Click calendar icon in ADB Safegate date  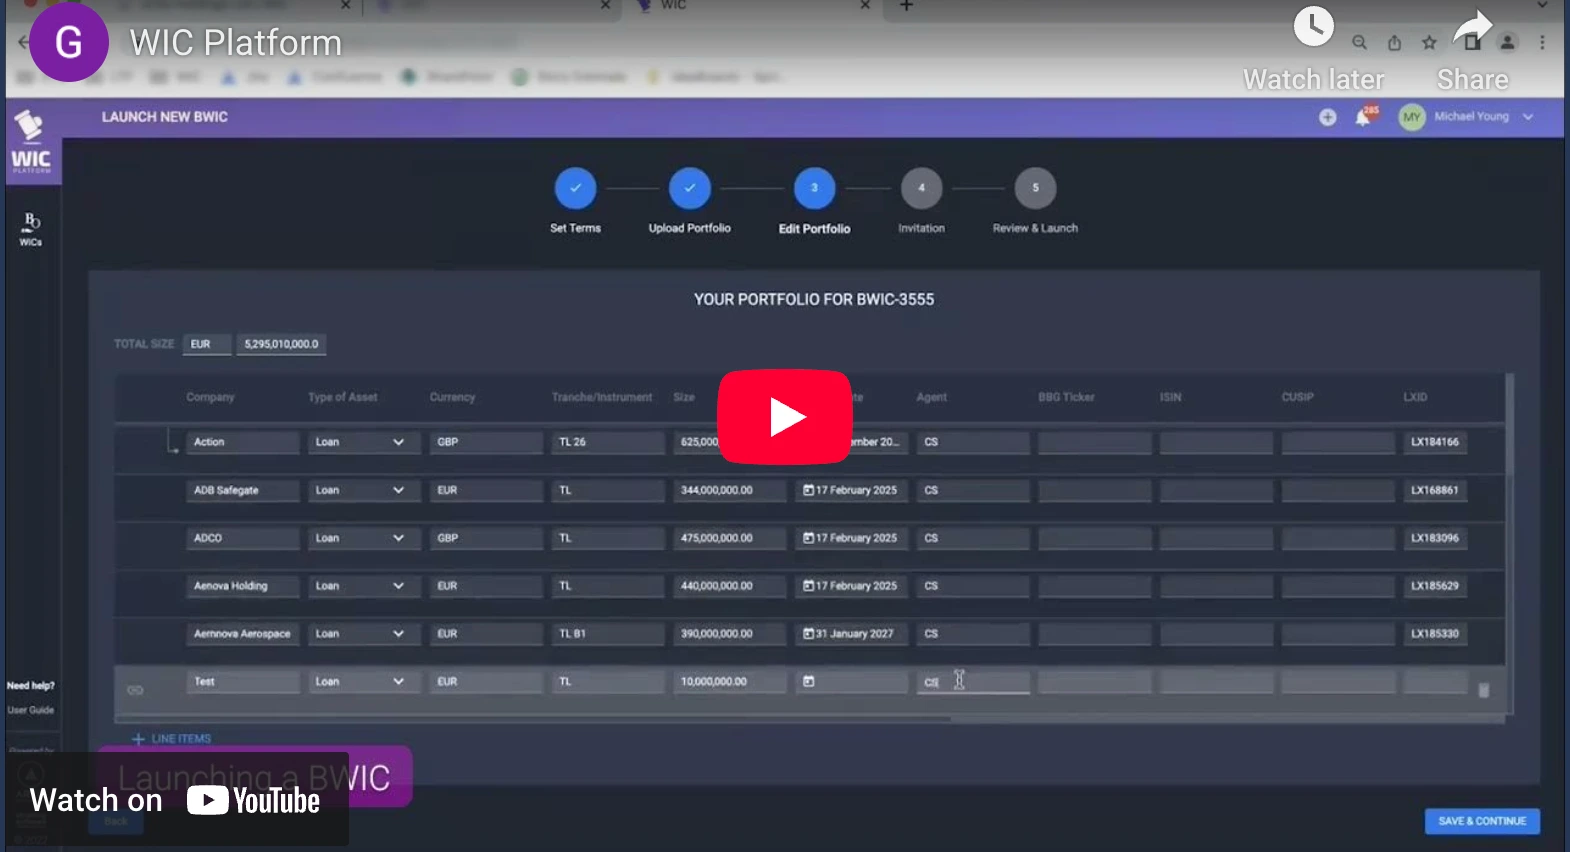point(808,490)
